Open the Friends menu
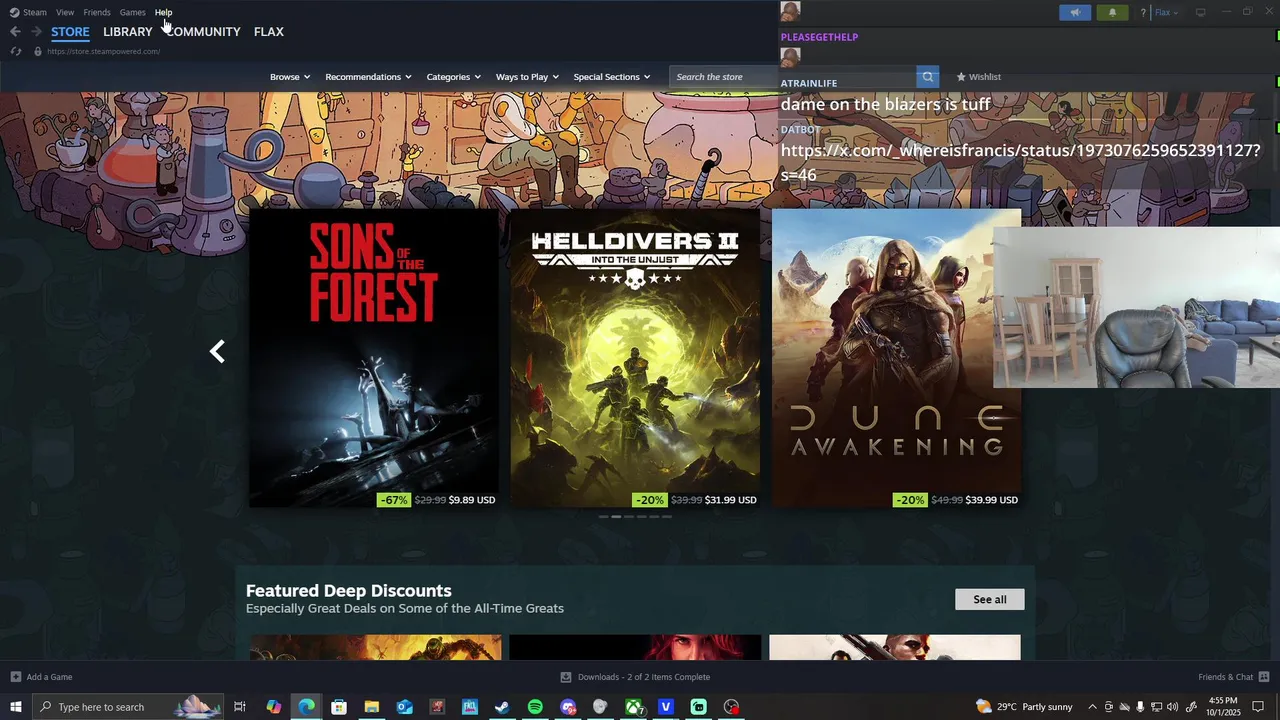The height and width of the screenshot is (720, 1280). [97, 12]
